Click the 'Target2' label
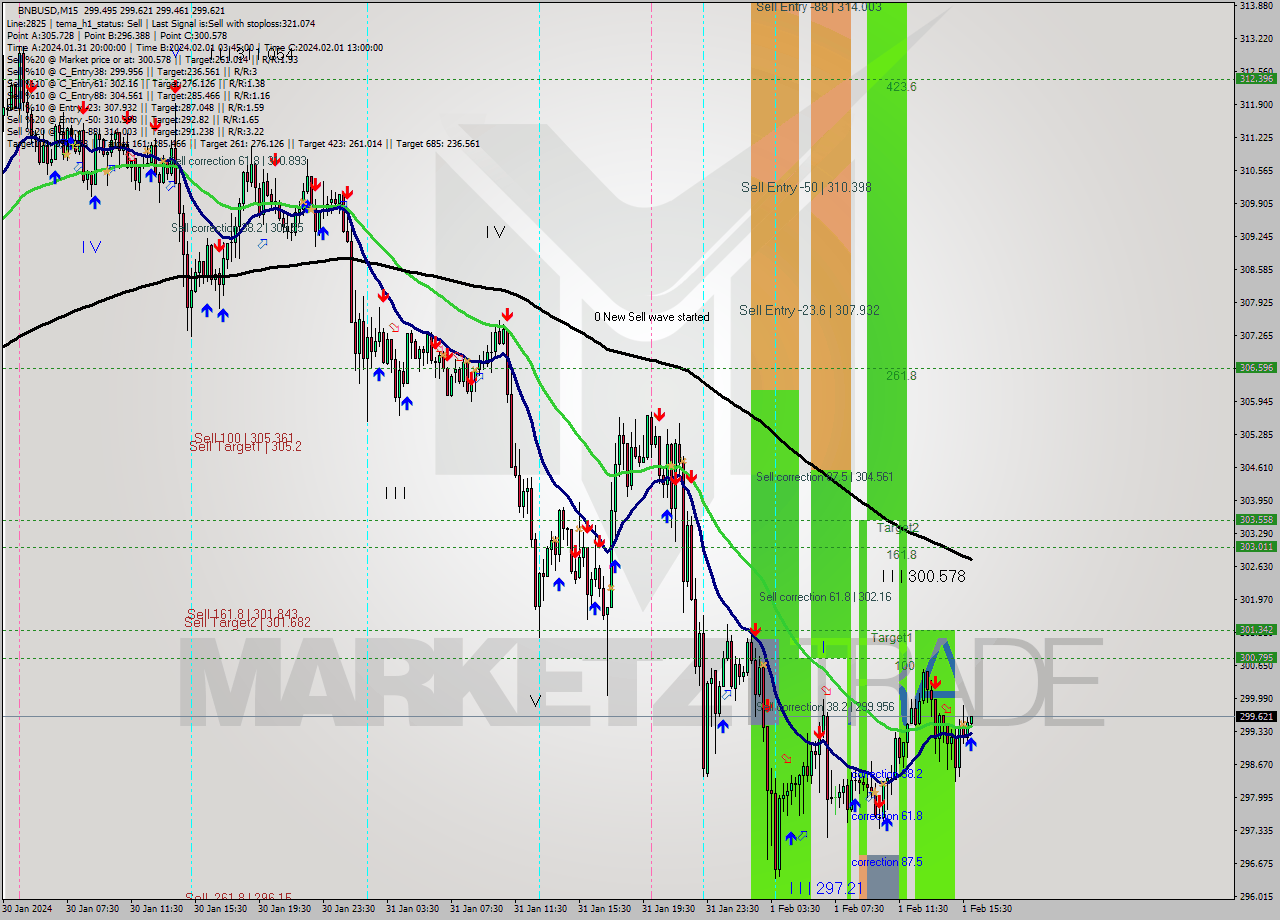Viewport: 1280px width, 920px height. 897,527
